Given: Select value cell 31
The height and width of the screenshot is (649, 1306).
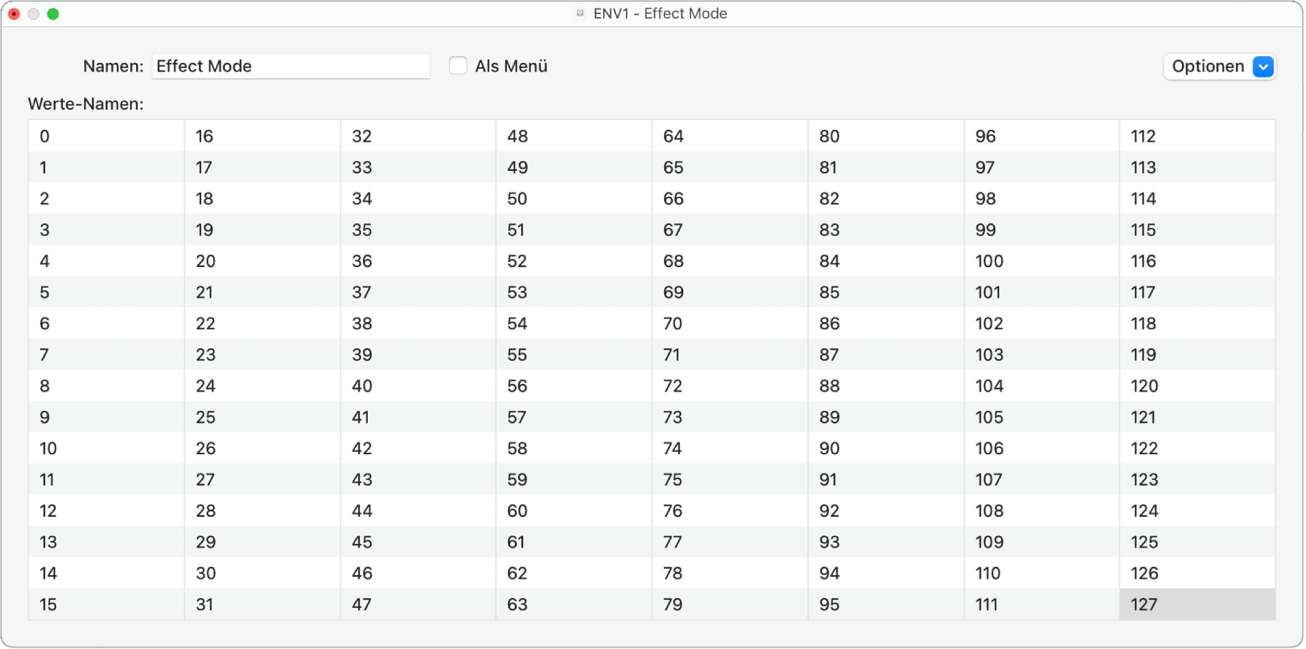Looking at the screenshot, I should pos(262,604).
